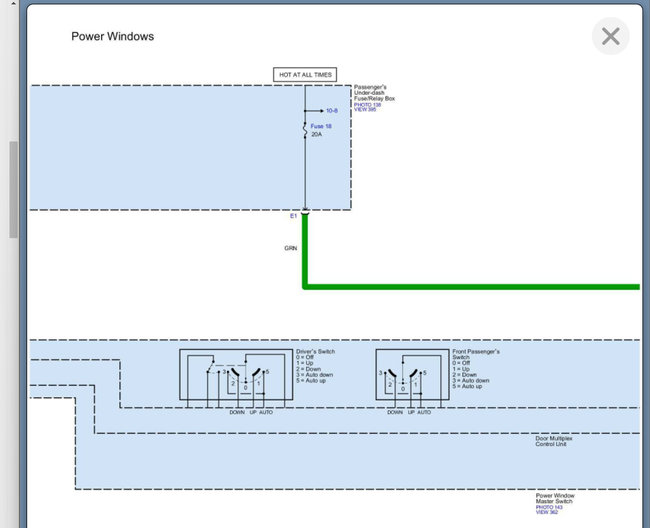Screen dimensions: 650x528
Task: Click the 20A fuse rating label
Action: click(x=316, y=134)
